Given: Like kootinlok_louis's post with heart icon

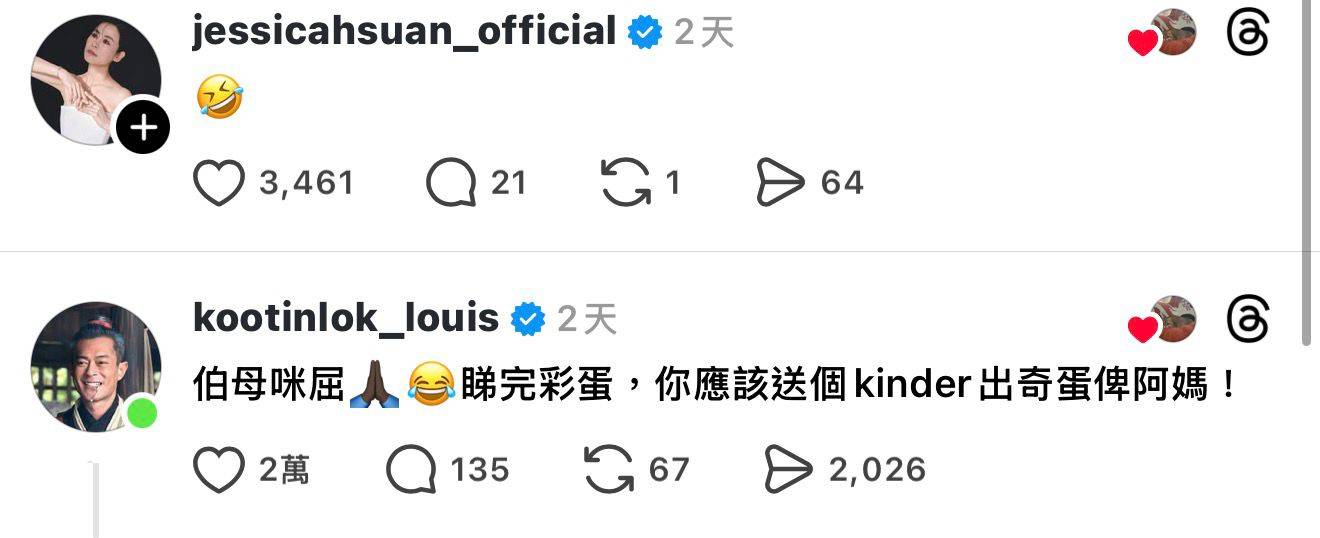Looking at the screenshot, I should point(218,470).
